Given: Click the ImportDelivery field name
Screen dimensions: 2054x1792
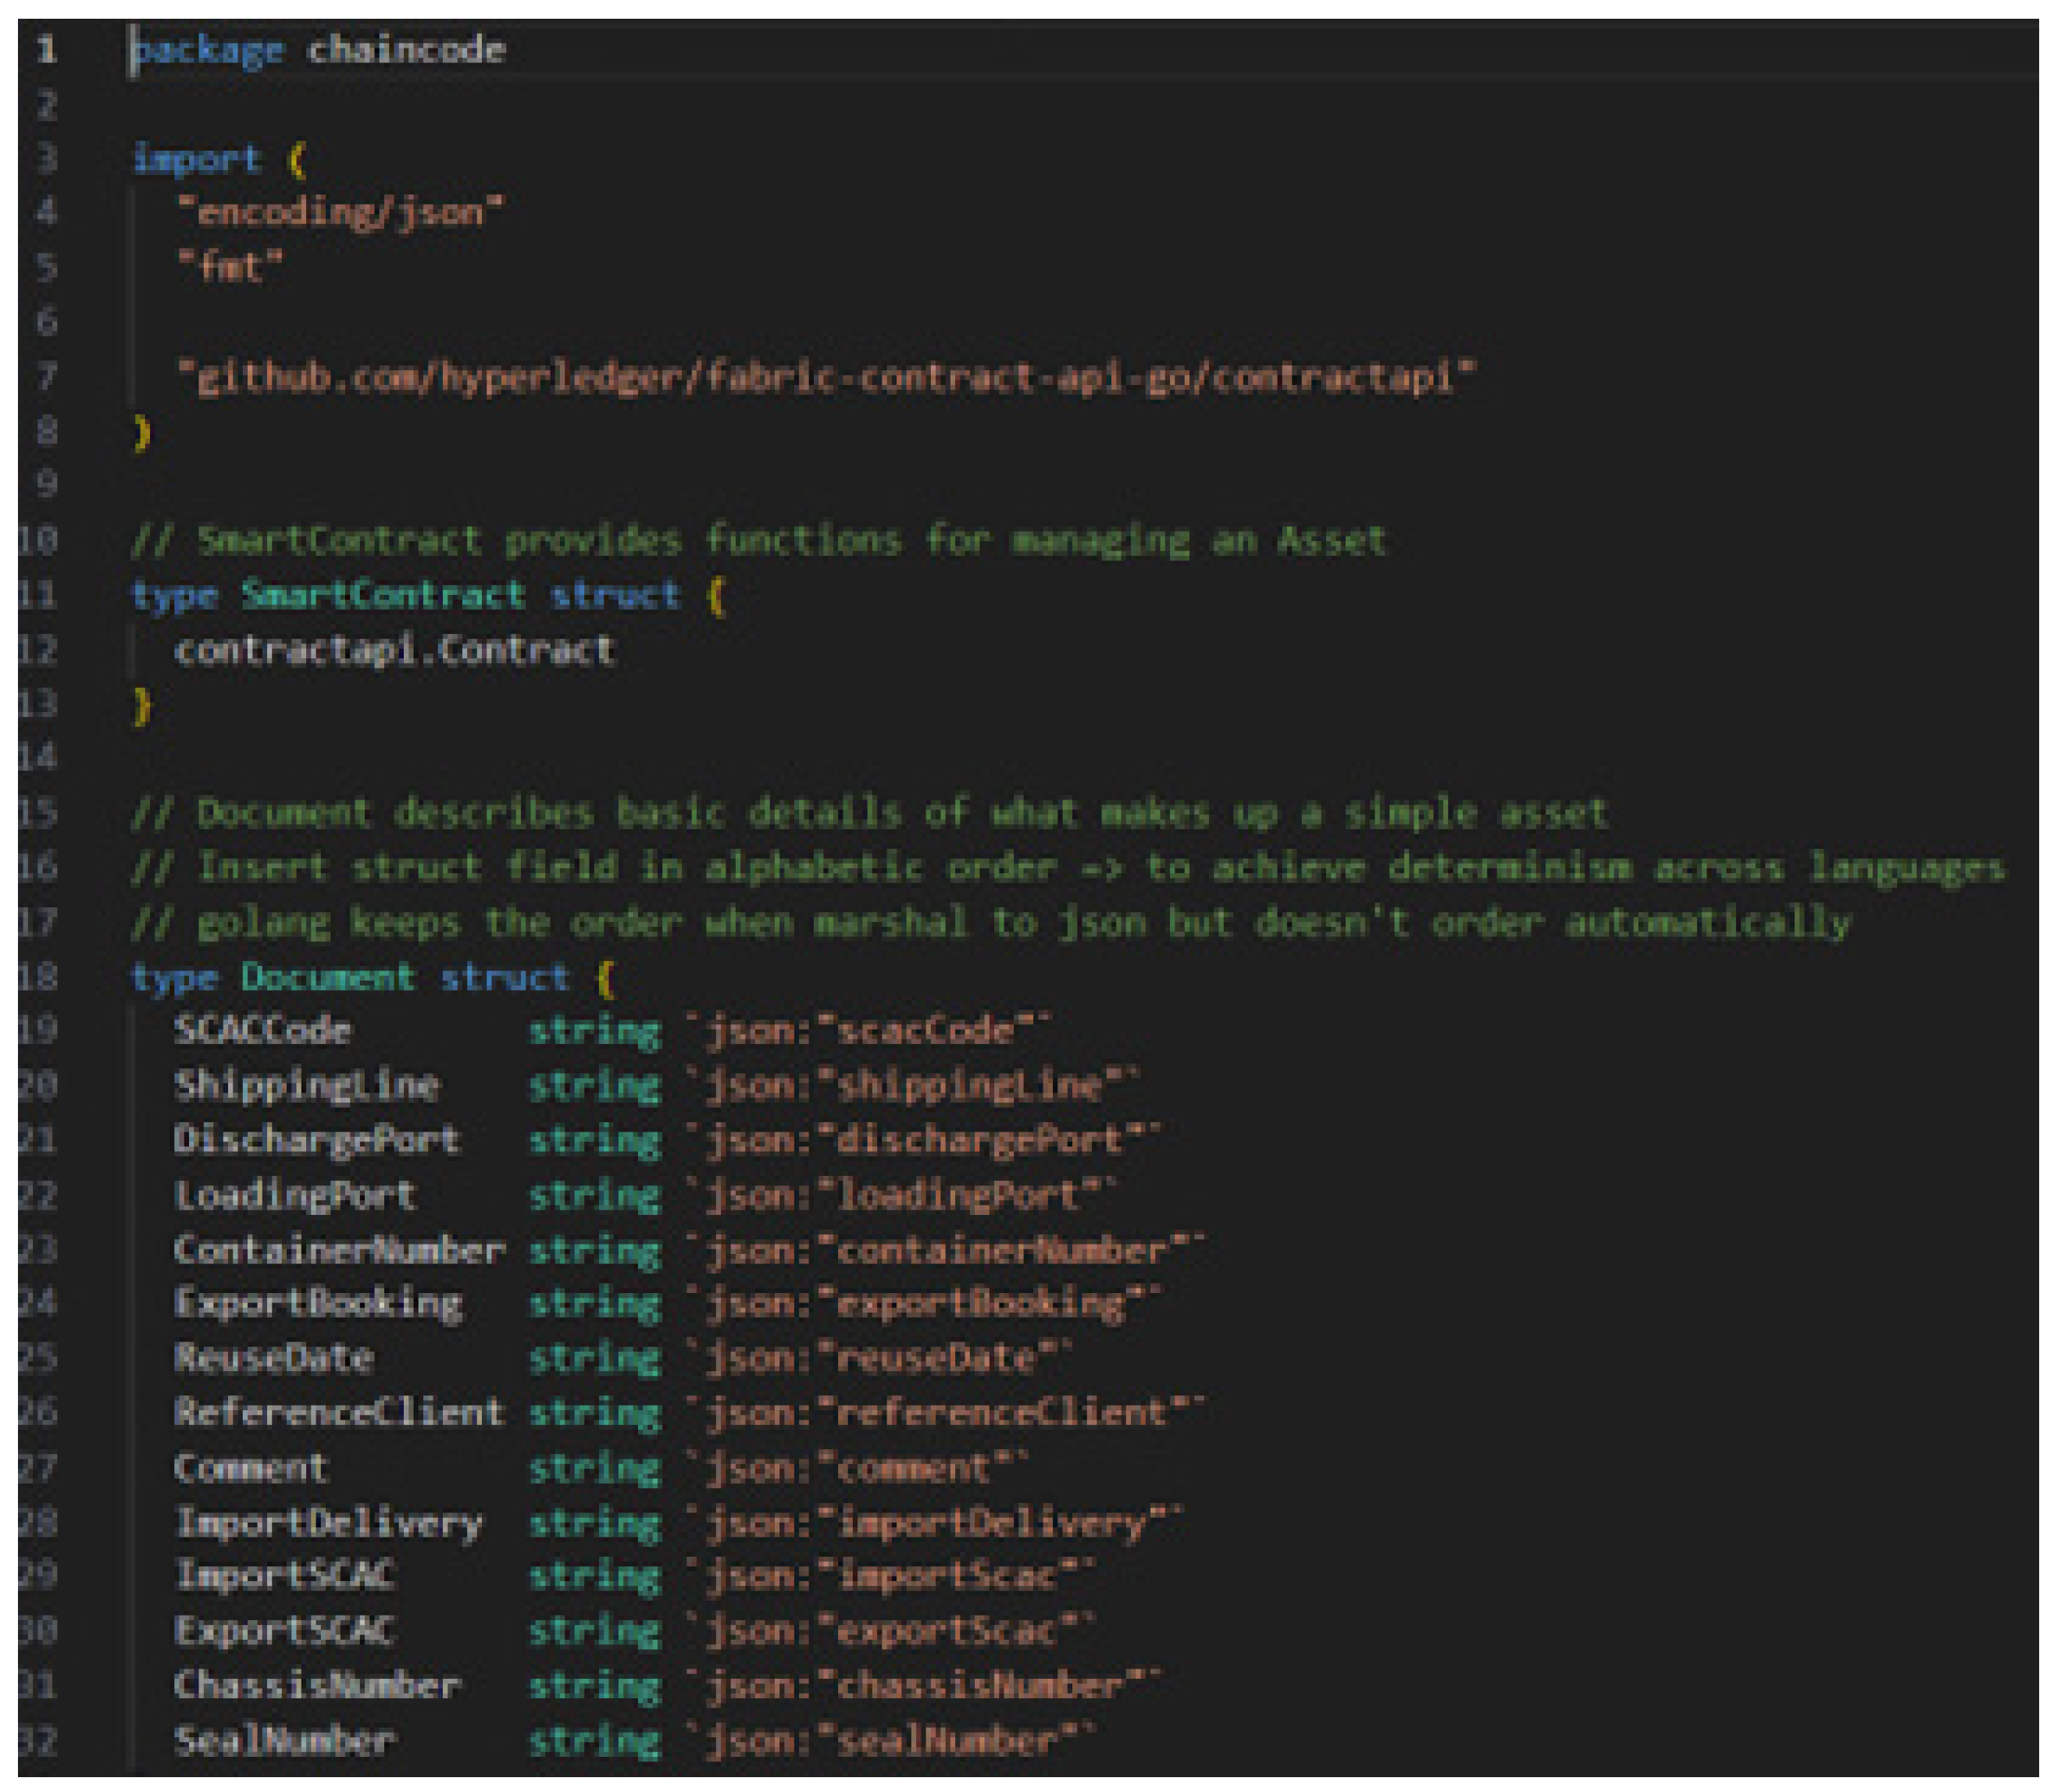Looking at the screenshot, I should coord(328,1523).
